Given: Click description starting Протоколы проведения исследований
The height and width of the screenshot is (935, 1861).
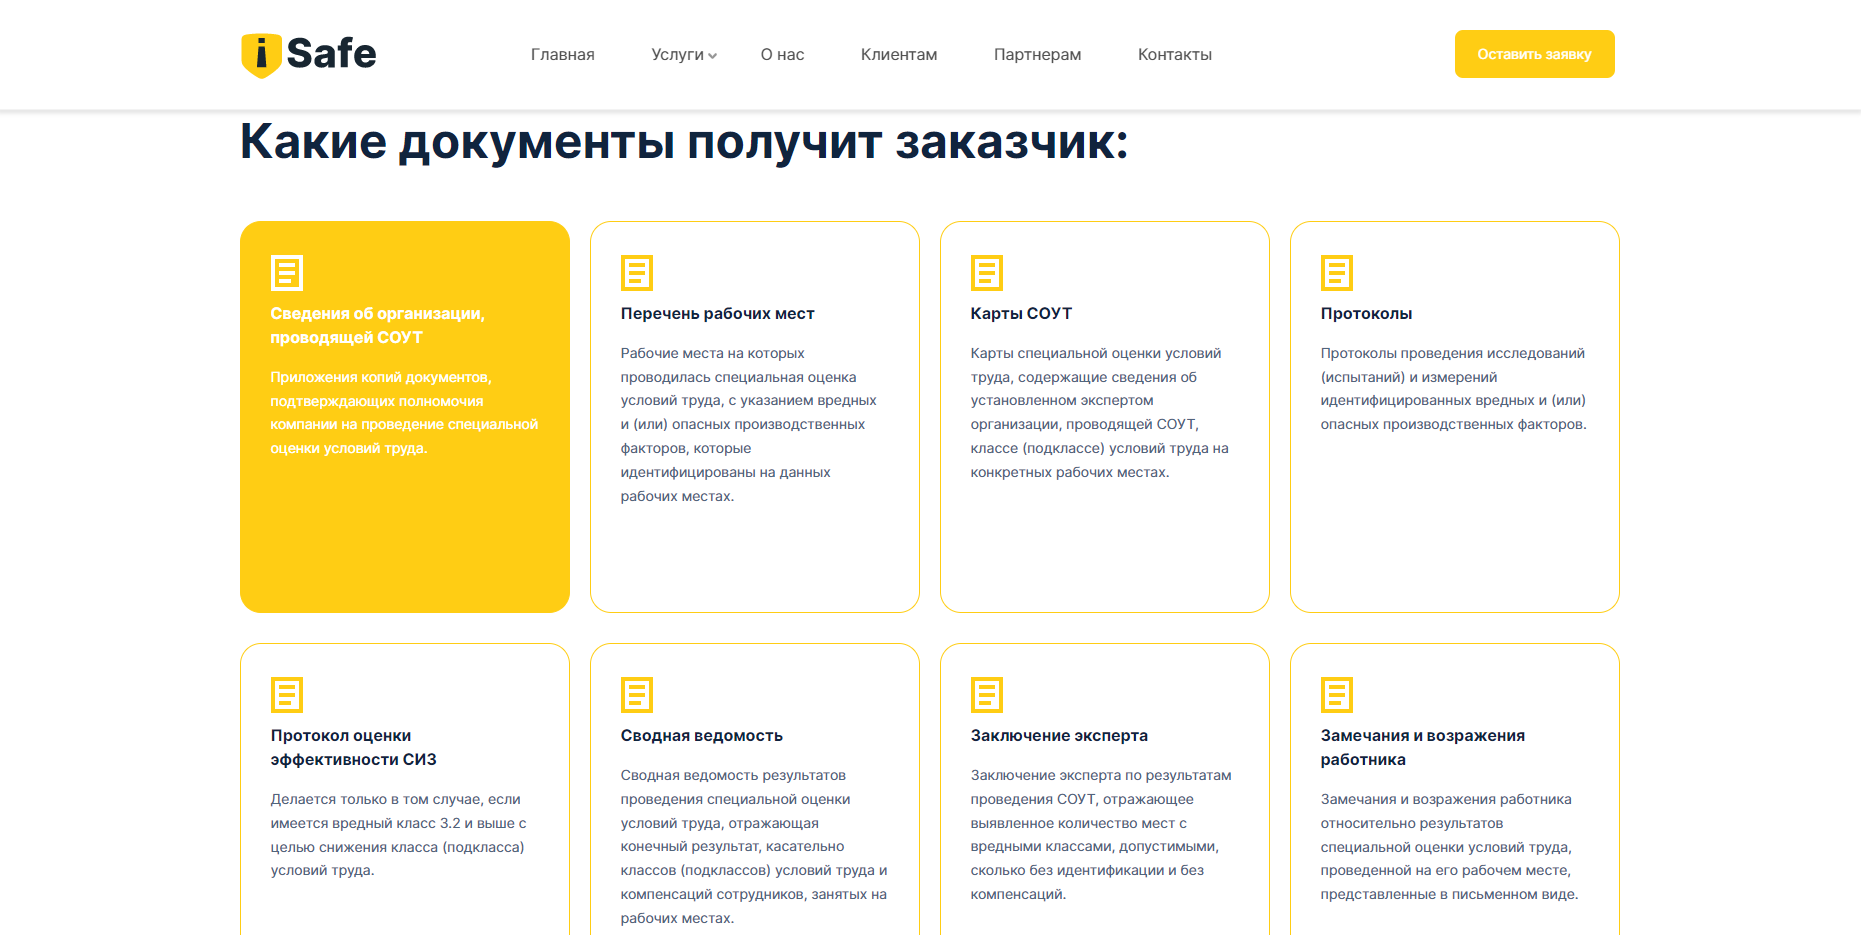Looking at the screenshot, I should tap(1453, 389).
